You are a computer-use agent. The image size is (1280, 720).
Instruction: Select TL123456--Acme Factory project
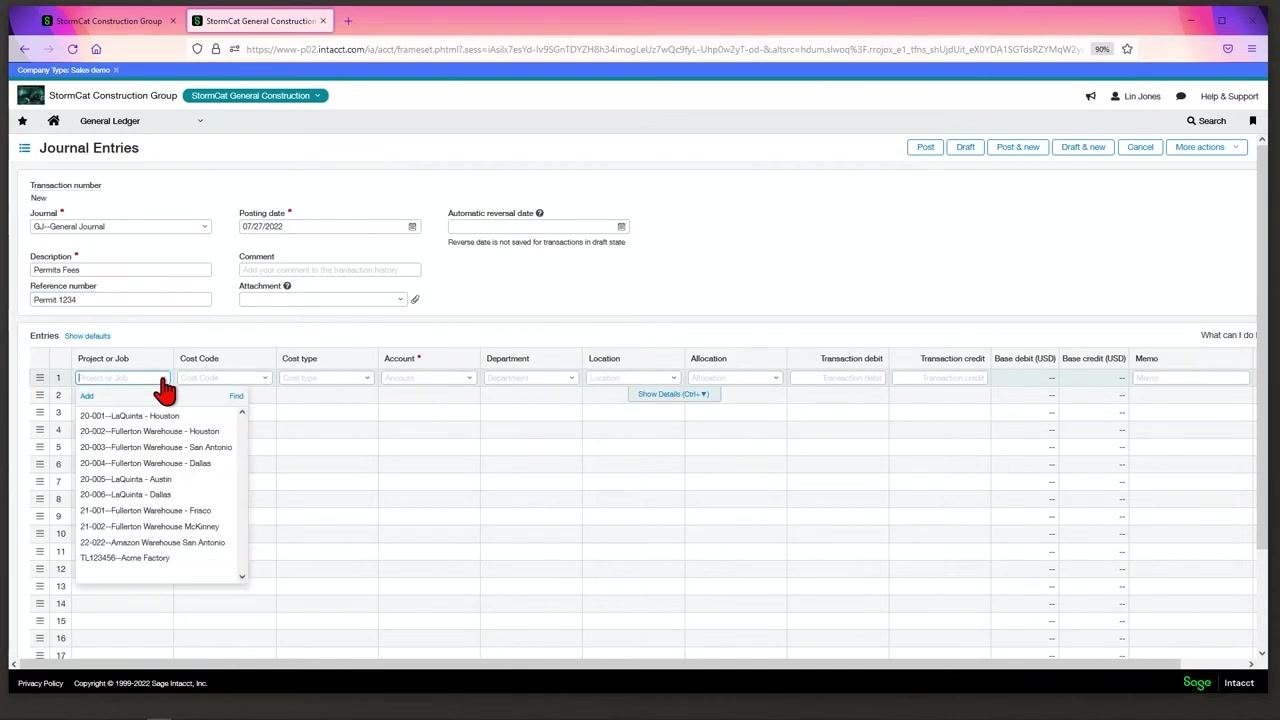click(125, 558)
